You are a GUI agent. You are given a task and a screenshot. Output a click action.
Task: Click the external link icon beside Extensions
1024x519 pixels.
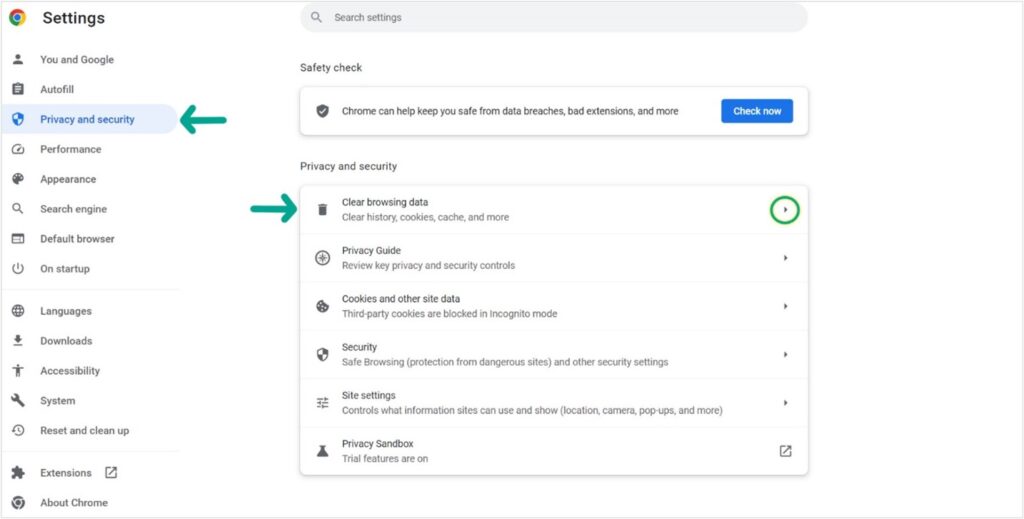pyautogui.click(x=111, y=473)
